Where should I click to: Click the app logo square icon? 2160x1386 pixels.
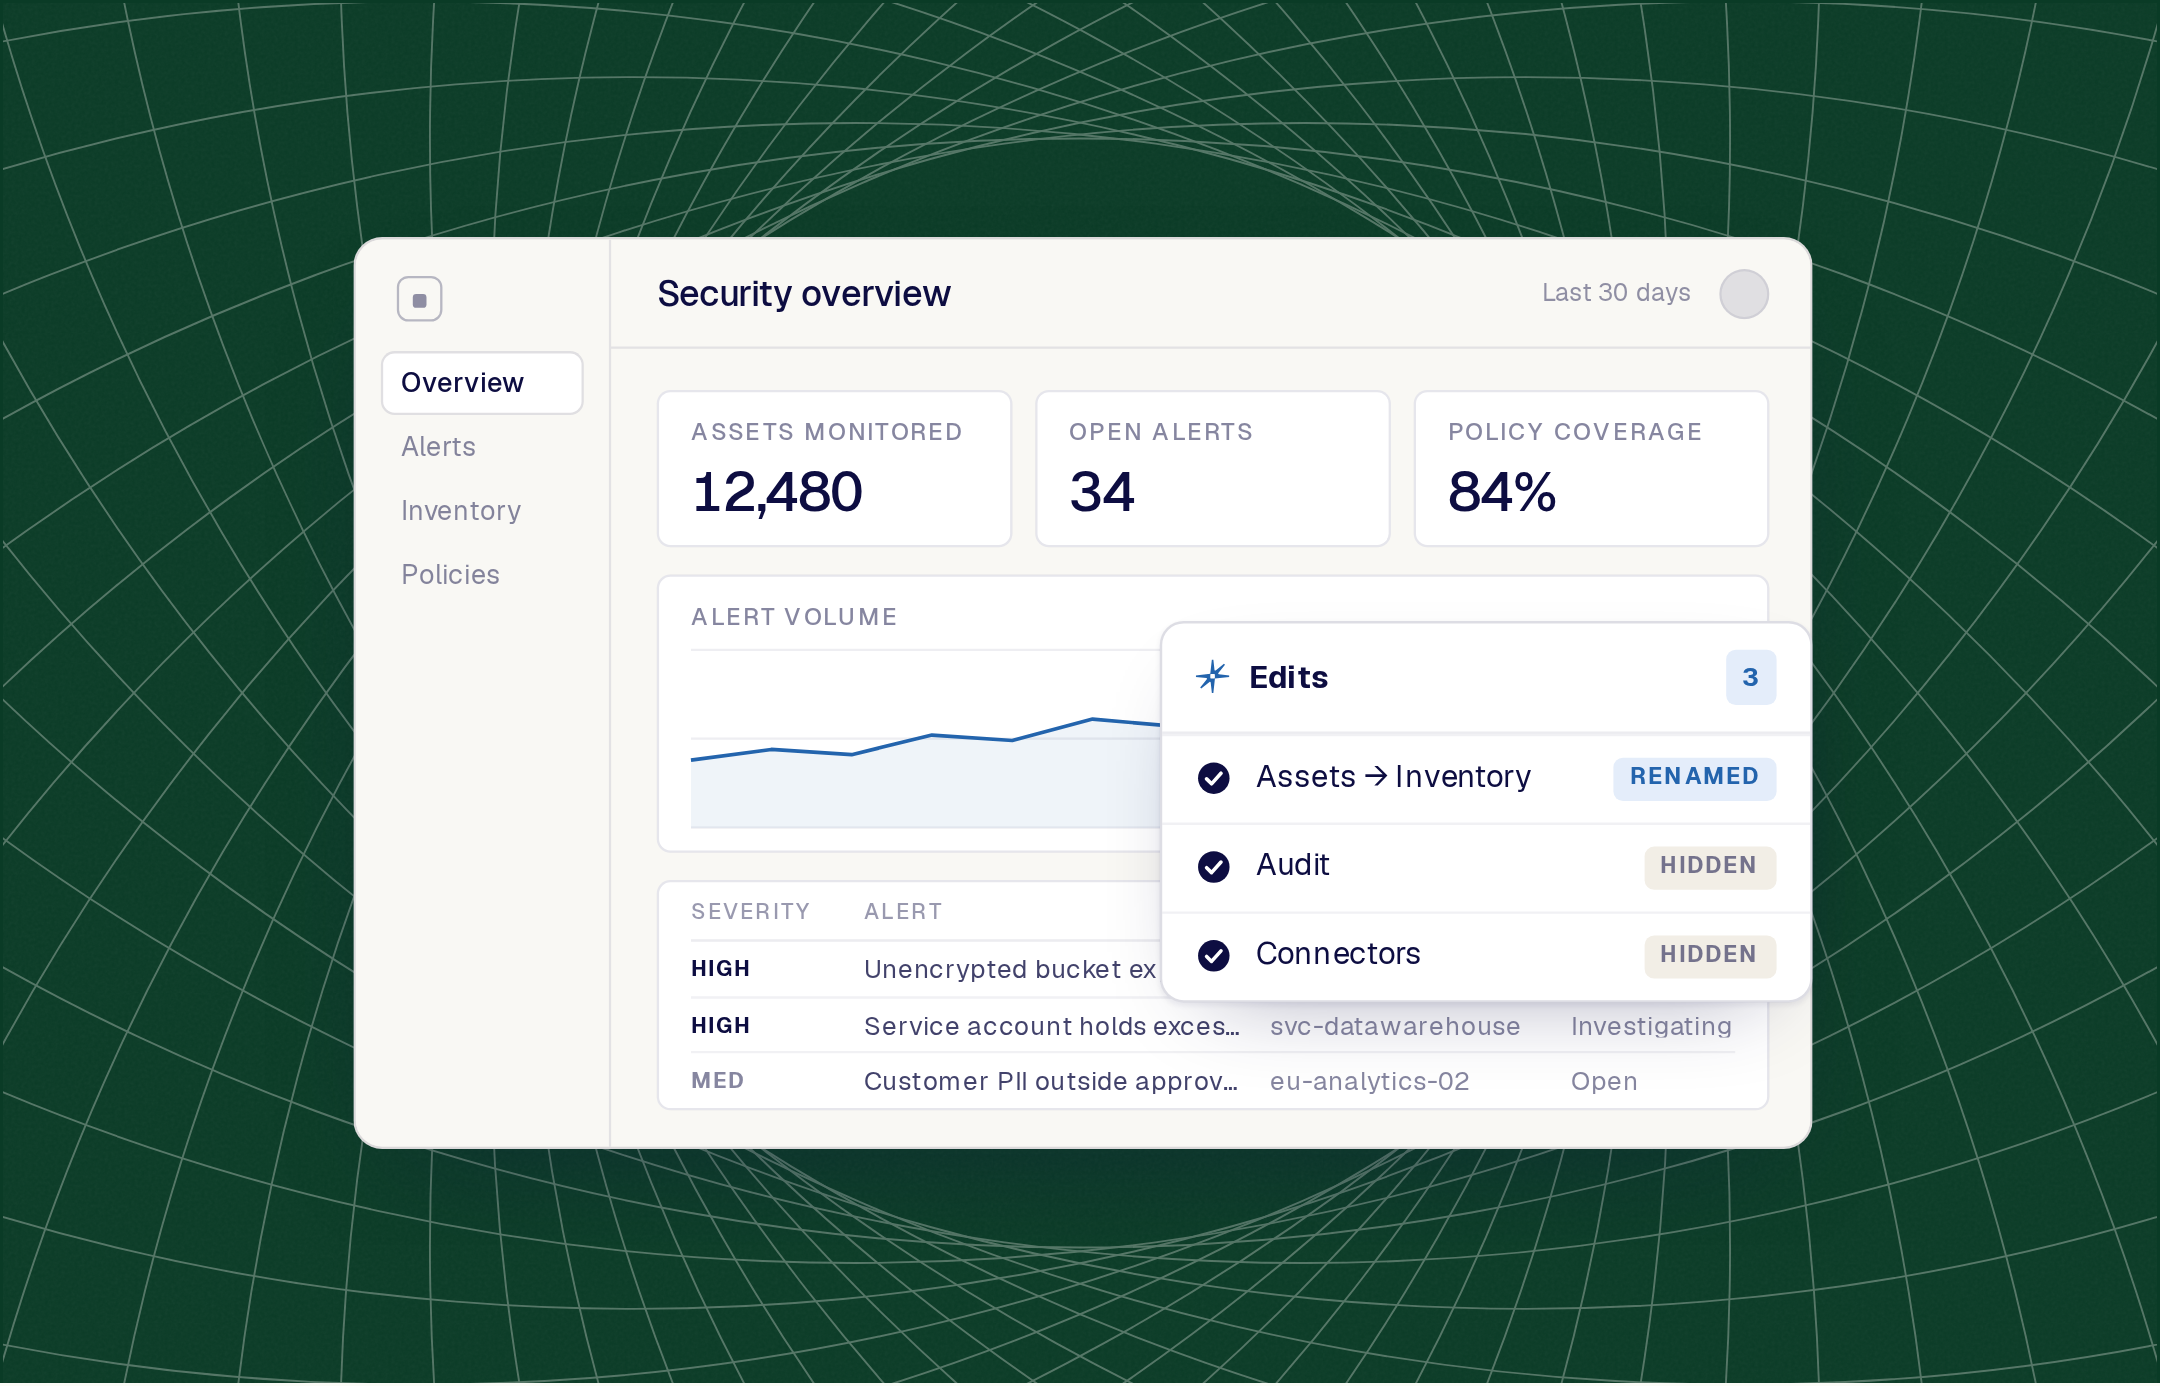pos(419,299)
